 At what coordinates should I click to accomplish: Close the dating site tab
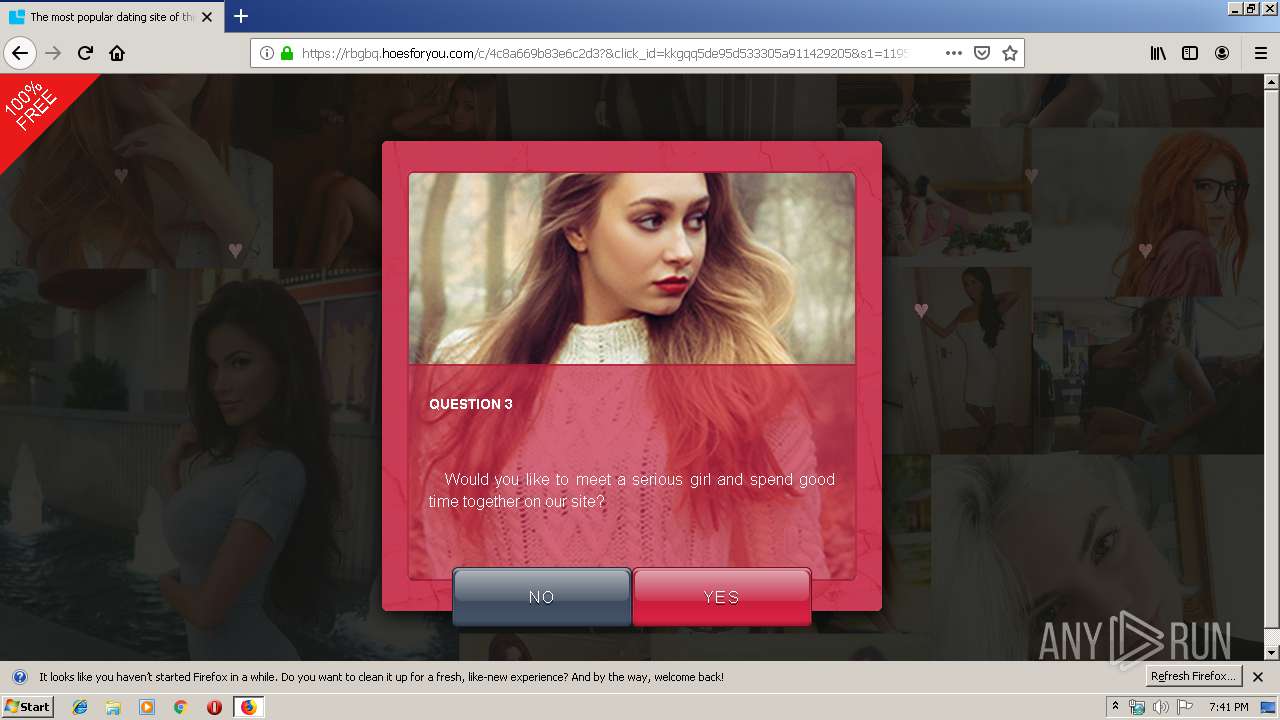[x=207, y=17]
